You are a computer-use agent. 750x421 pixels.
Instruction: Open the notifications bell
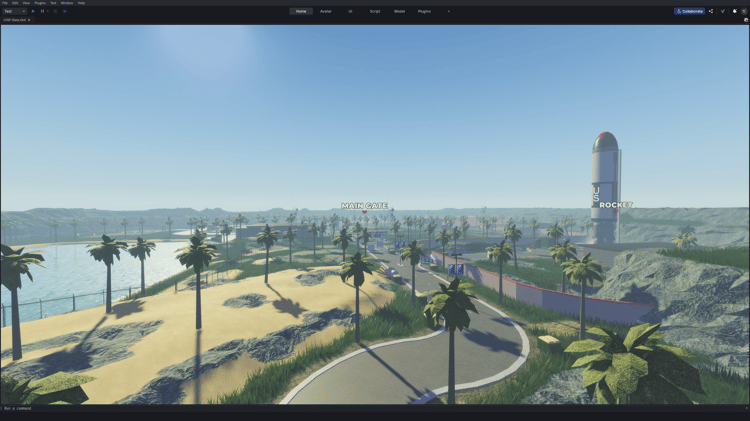point(735,11)
